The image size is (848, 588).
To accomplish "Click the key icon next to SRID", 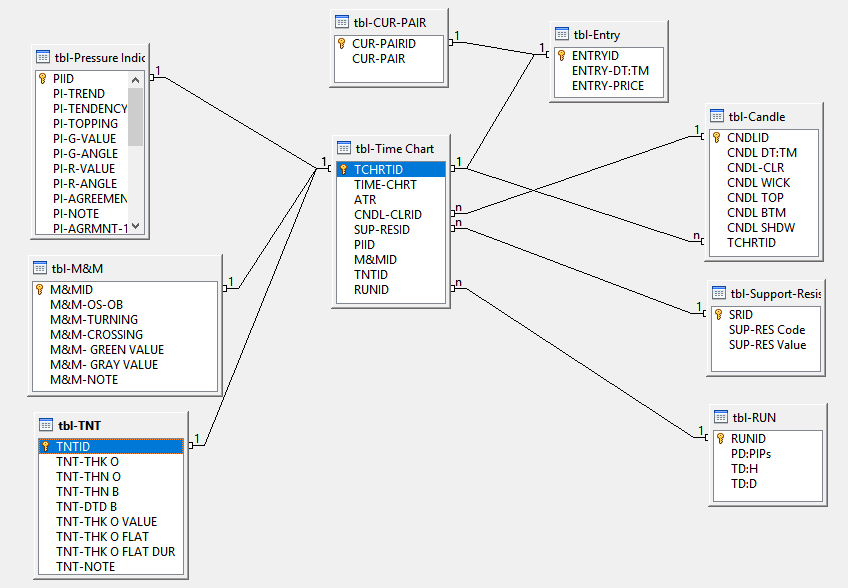I will point(717,314).
